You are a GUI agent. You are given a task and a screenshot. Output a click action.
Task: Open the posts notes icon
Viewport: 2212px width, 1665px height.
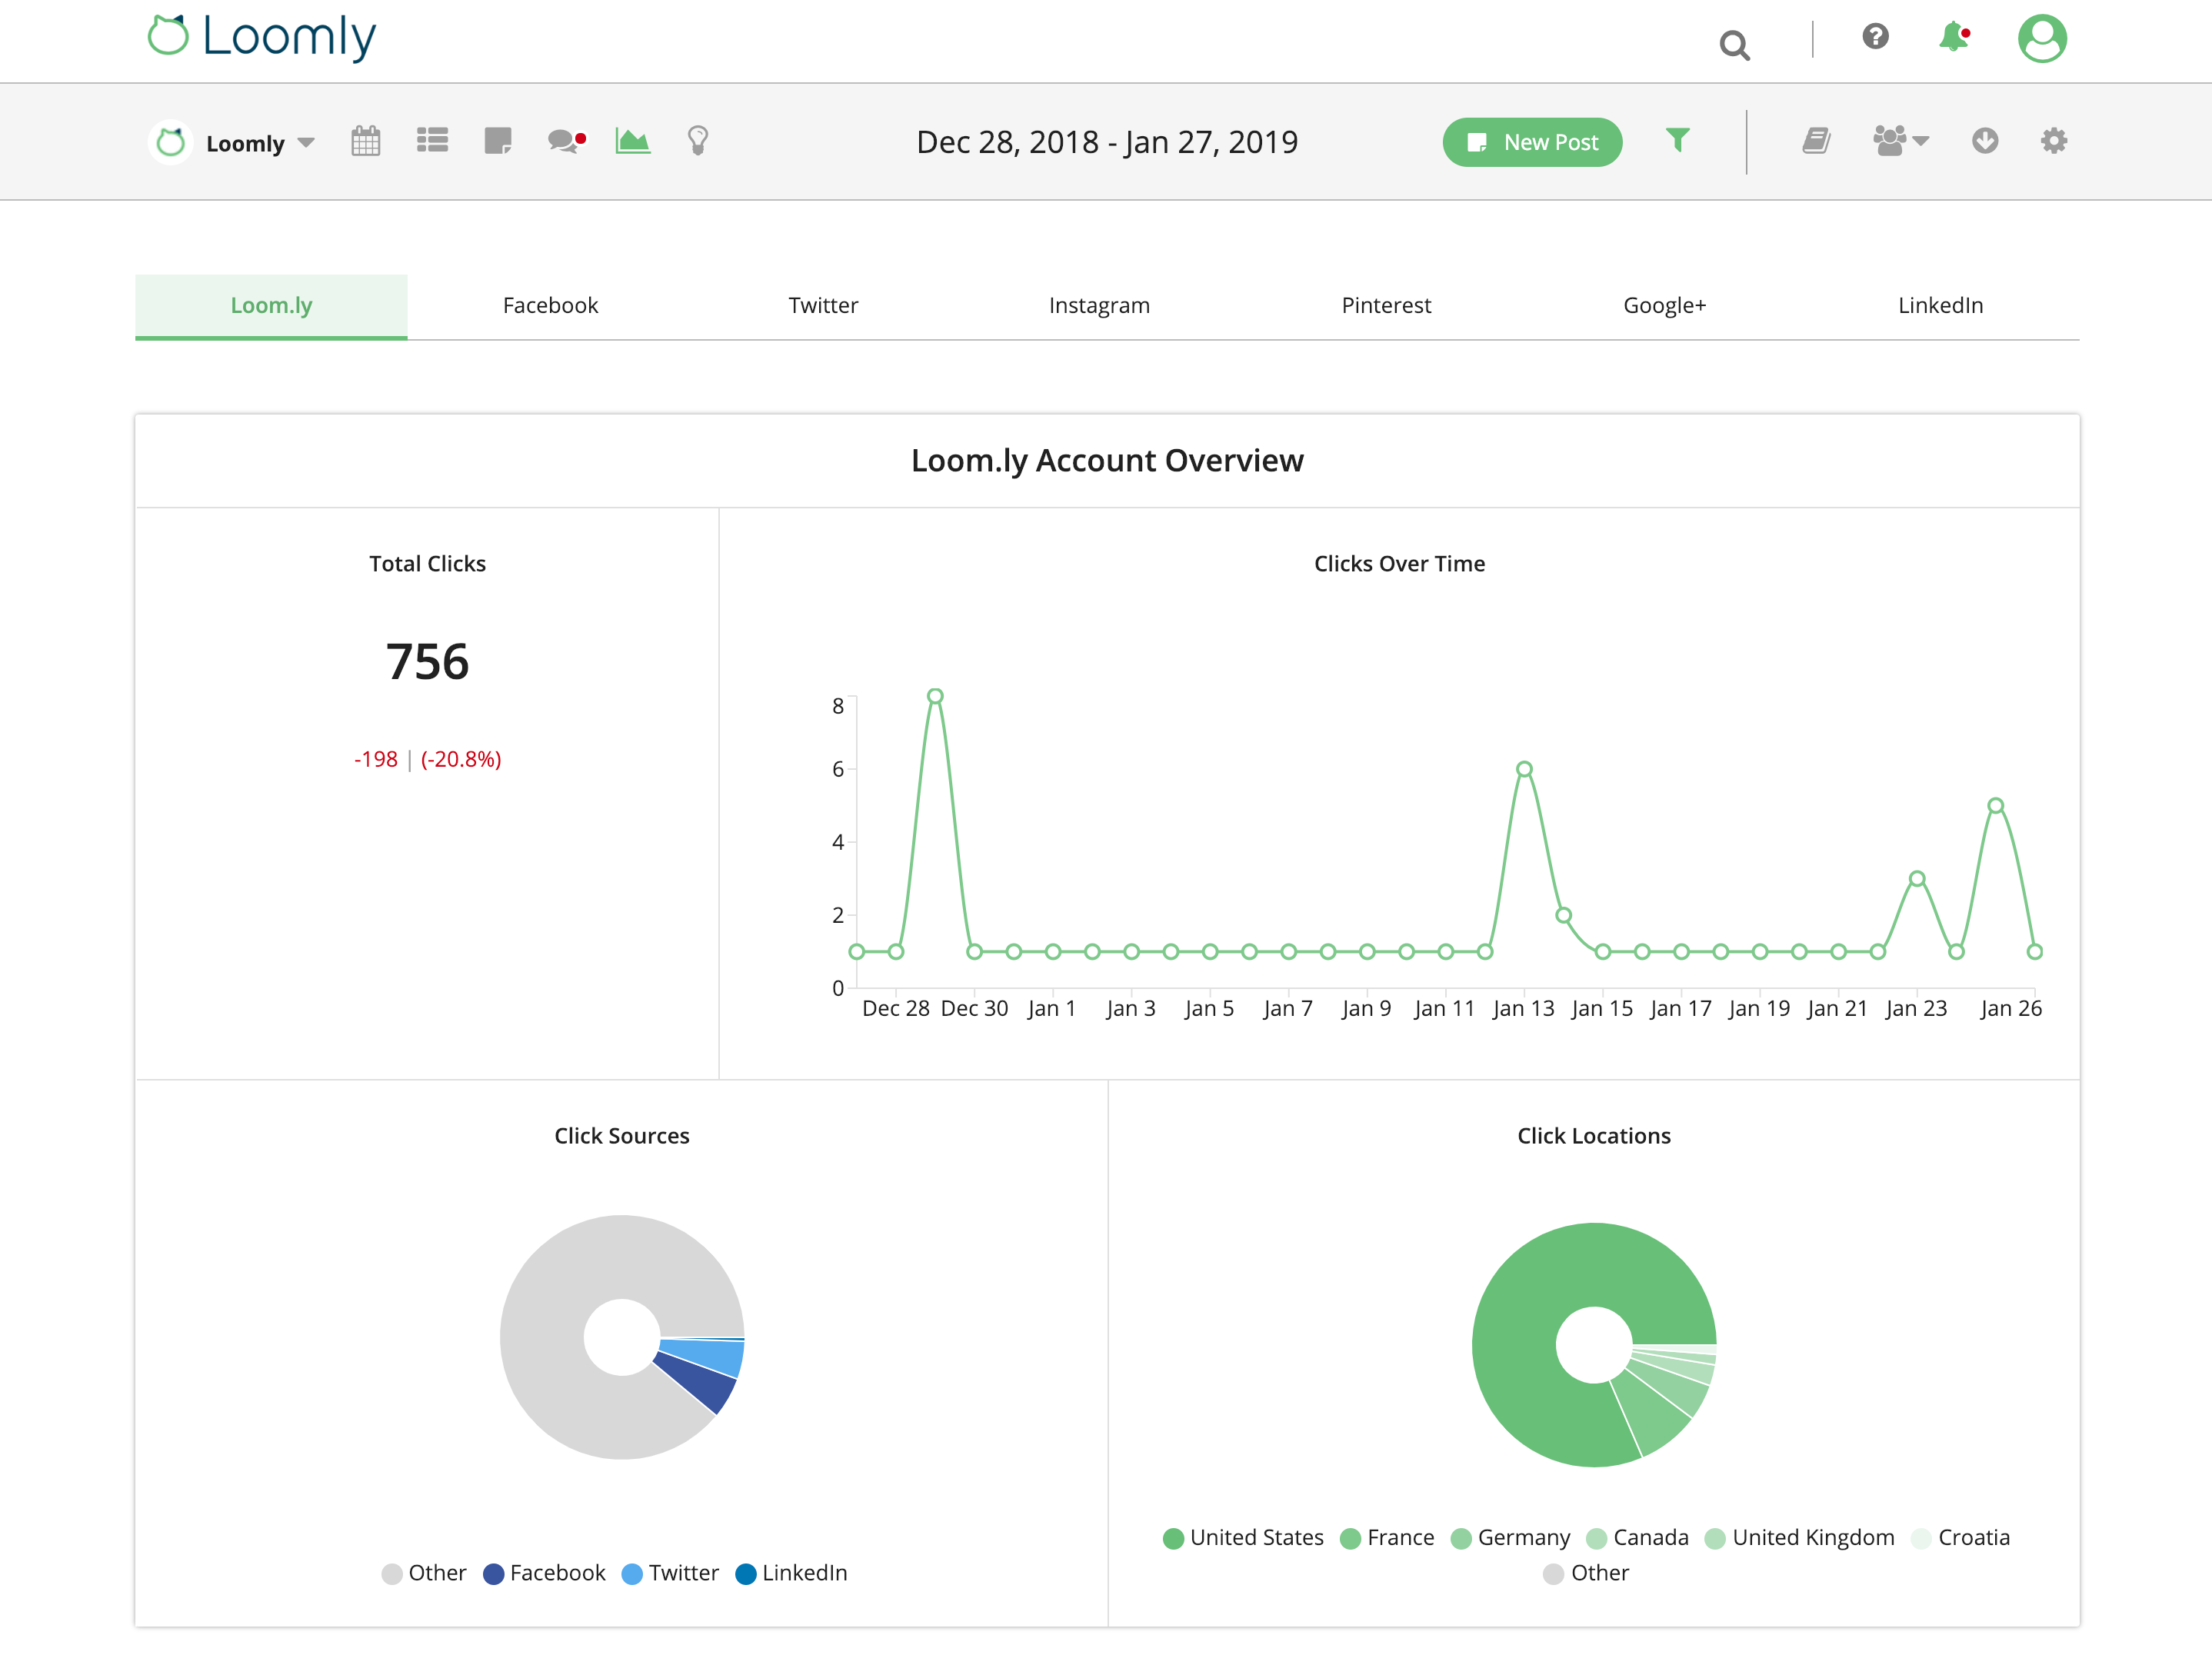pyautogui.click(x=498, y=141)
